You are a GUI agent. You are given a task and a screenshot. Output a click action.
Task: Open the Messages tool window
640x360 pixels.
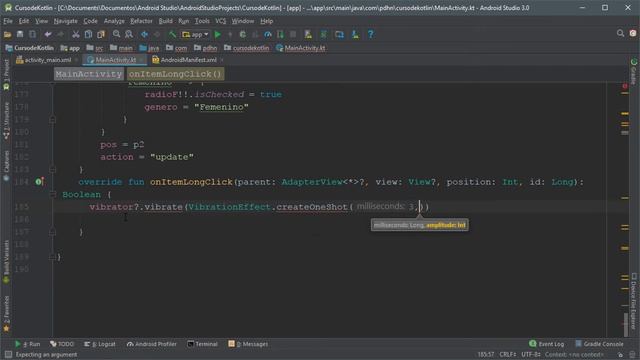(248, 344)
